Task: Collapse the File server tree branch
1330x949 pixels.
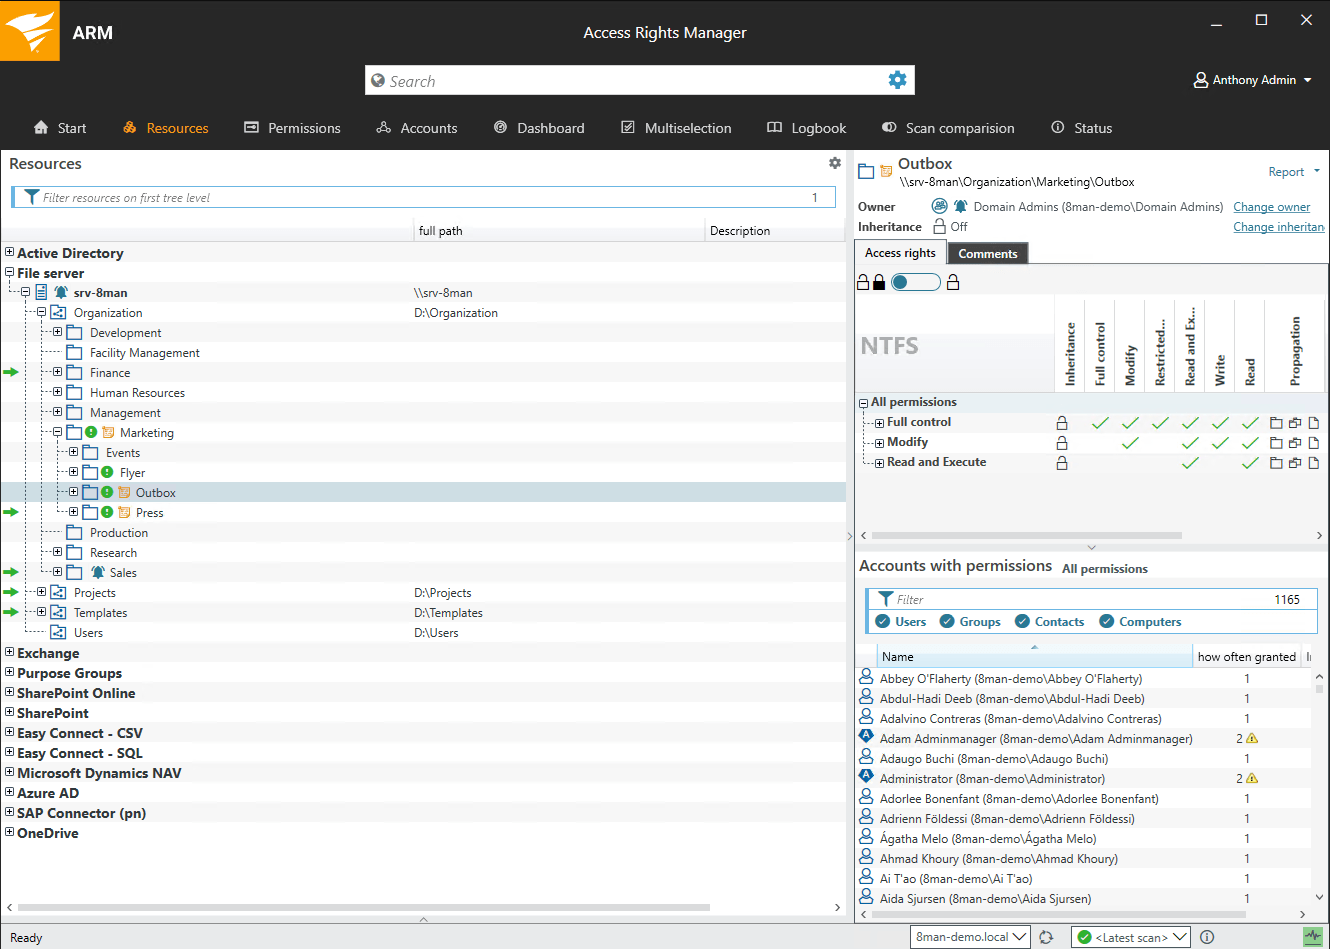Action: pyautogui.click(x=8, y=272)
